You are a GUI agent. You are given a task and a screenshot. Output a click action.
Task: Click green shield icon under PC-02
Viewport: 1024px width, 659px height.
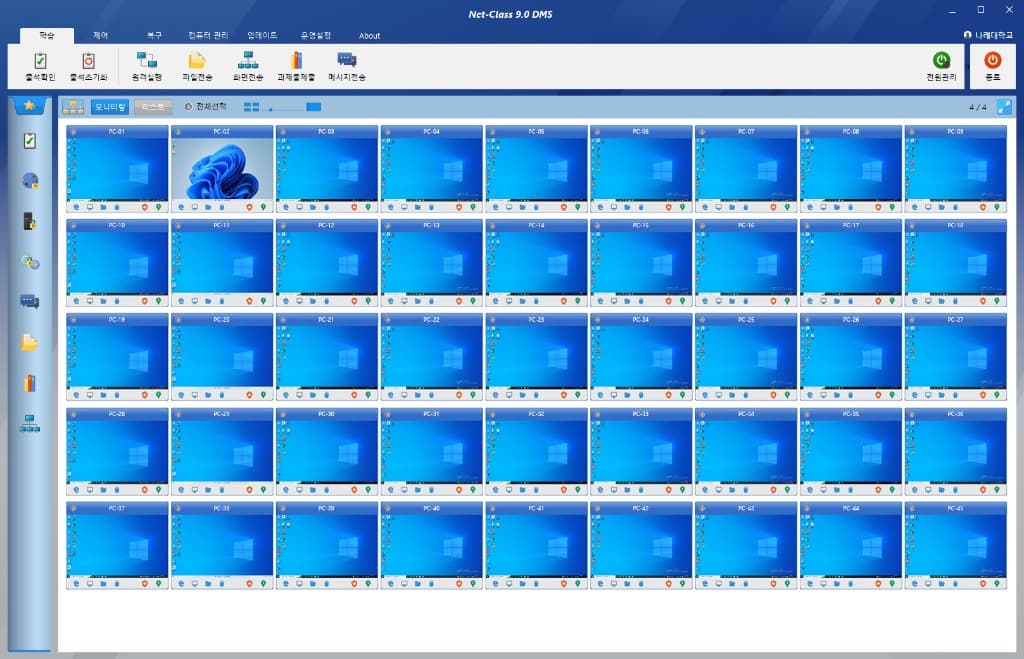[263, 207]
